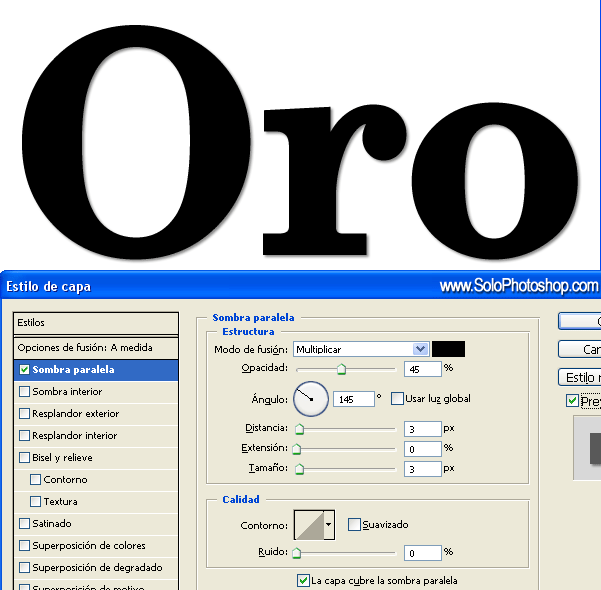Select Estilos in the left list
Viewport: 601px width, 590px height.
95,323
